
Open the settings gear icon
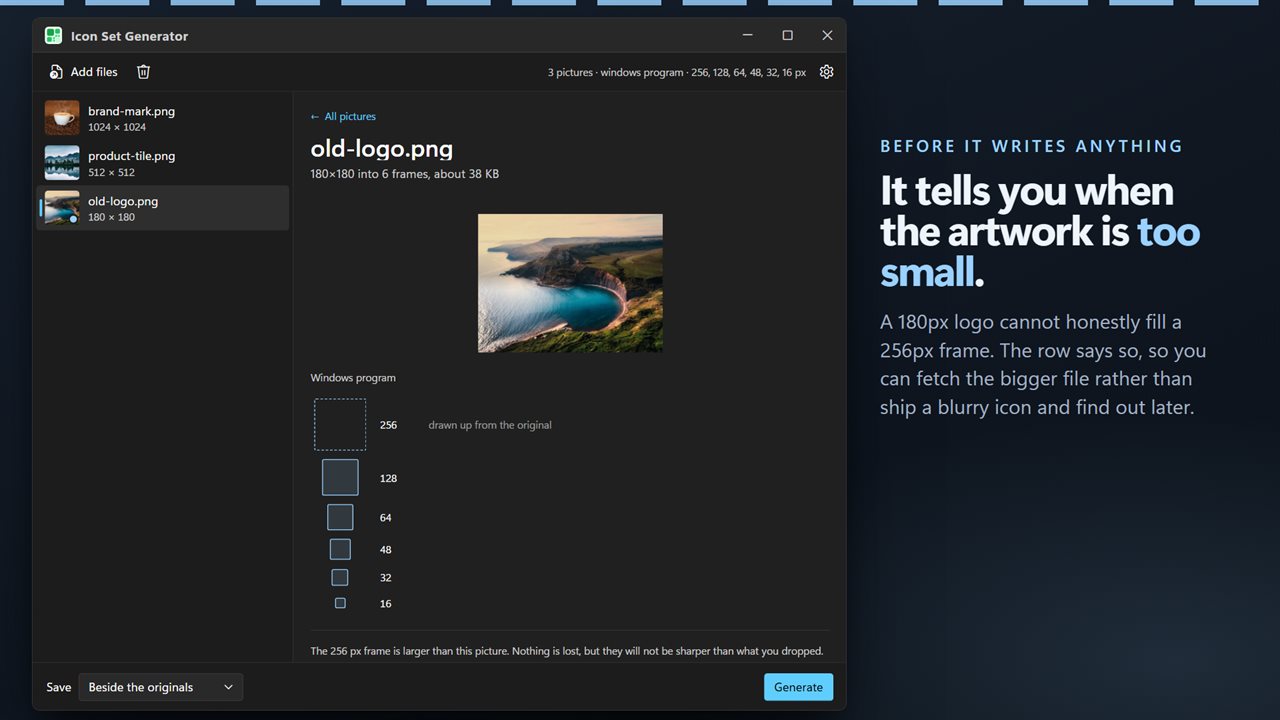826,72
